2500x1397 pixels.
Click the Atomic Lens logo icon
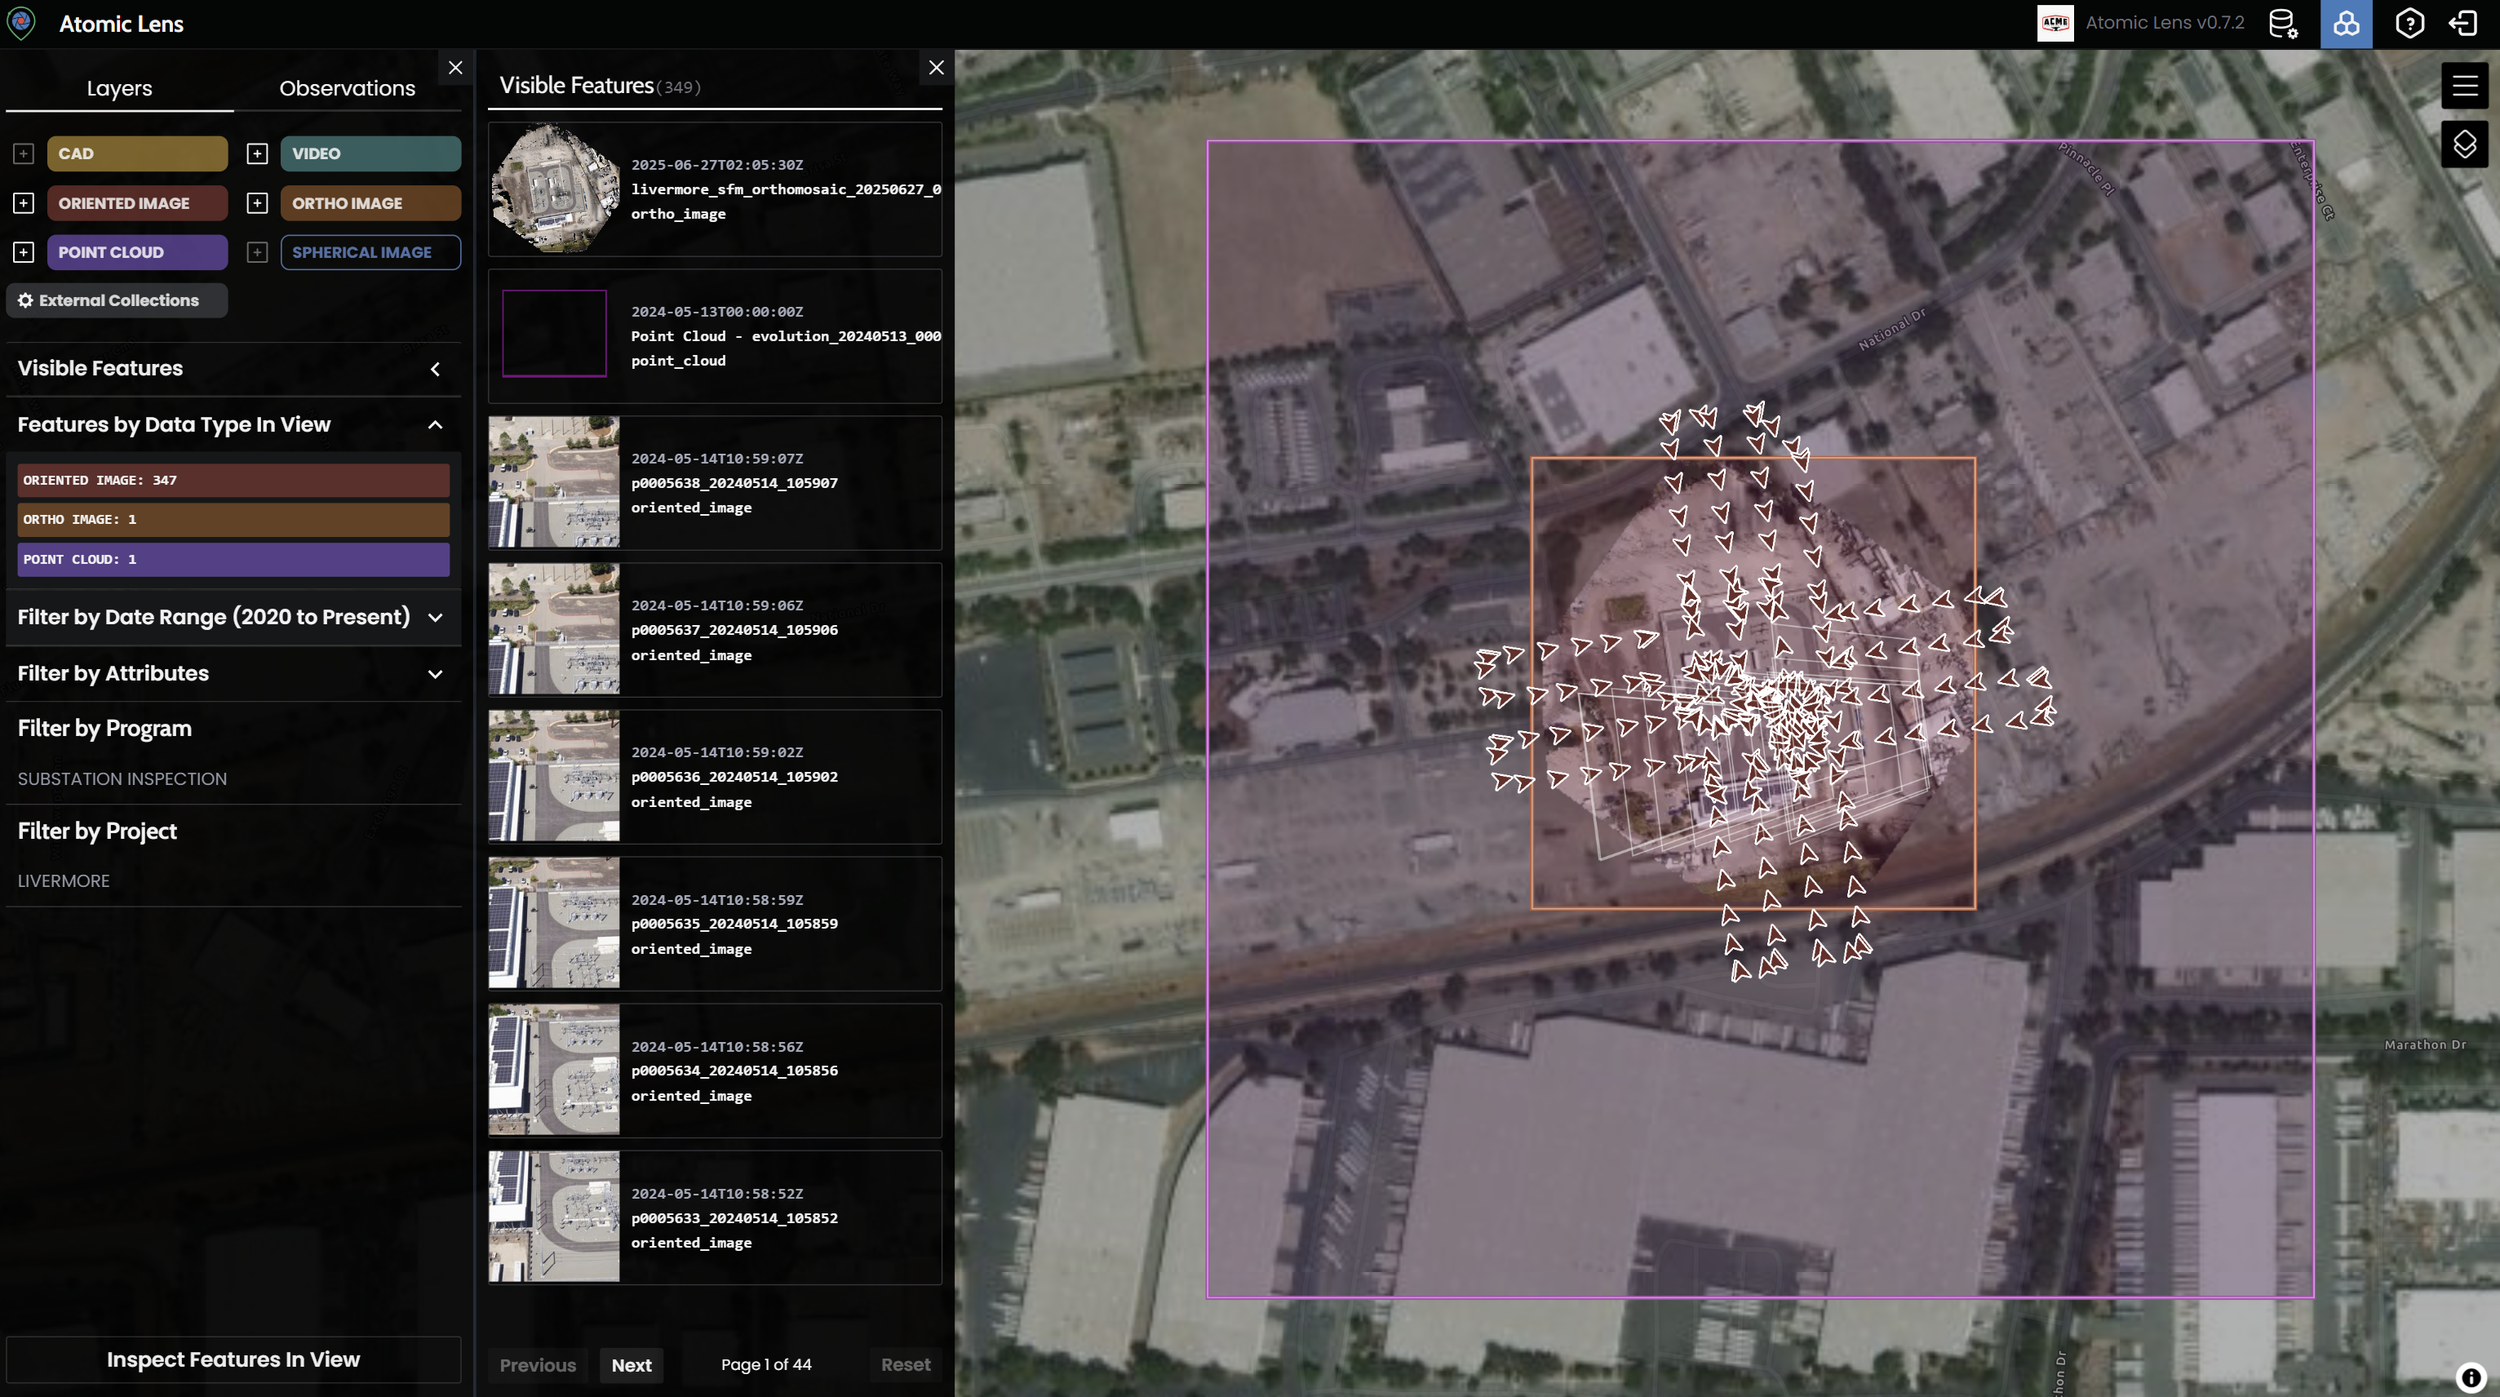point(21,23)
